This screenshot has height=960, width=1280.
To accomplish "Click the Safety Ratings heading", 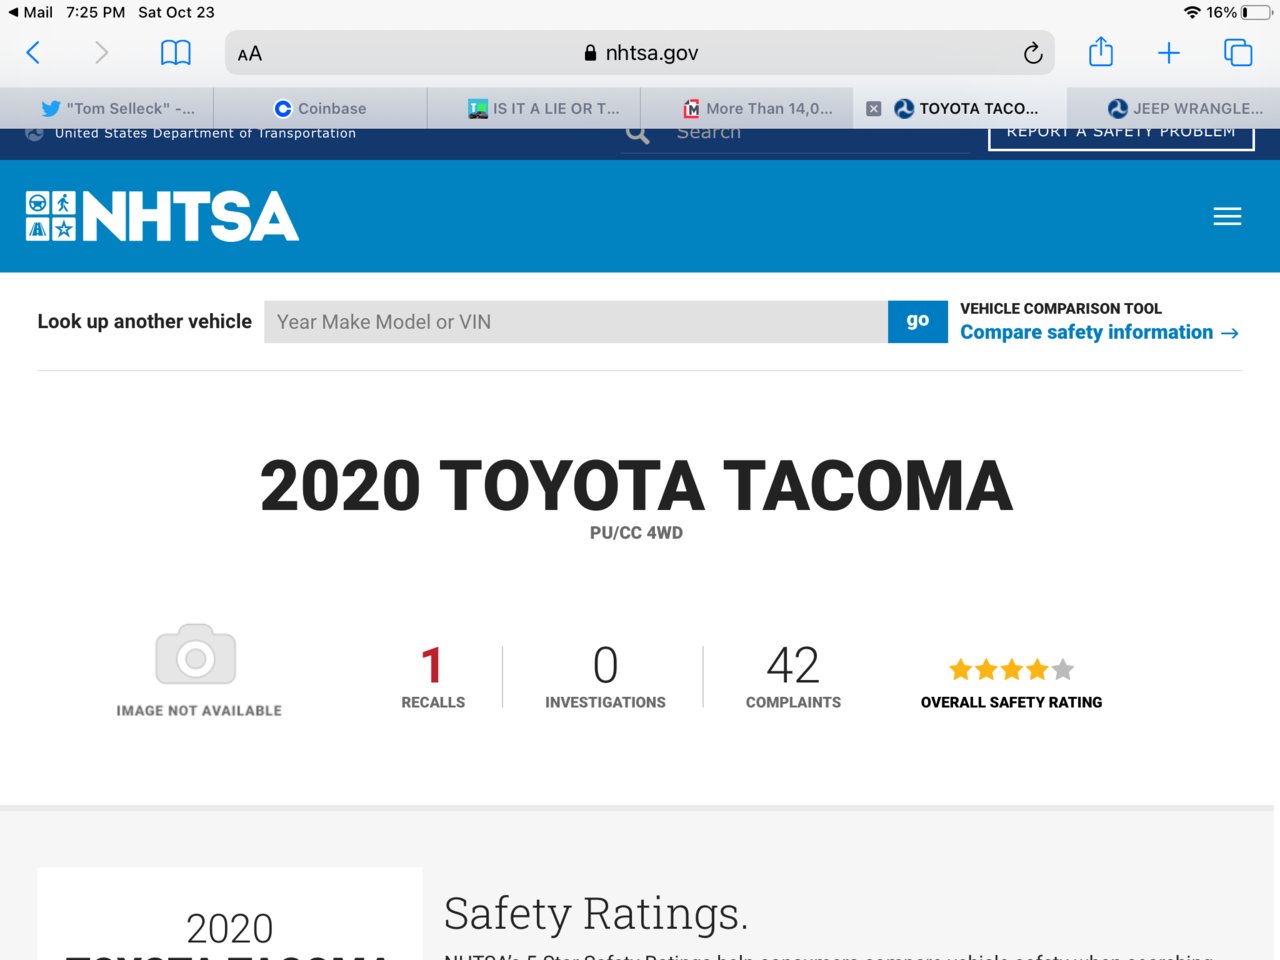I will pyautogui.click(x=596, y=913).
